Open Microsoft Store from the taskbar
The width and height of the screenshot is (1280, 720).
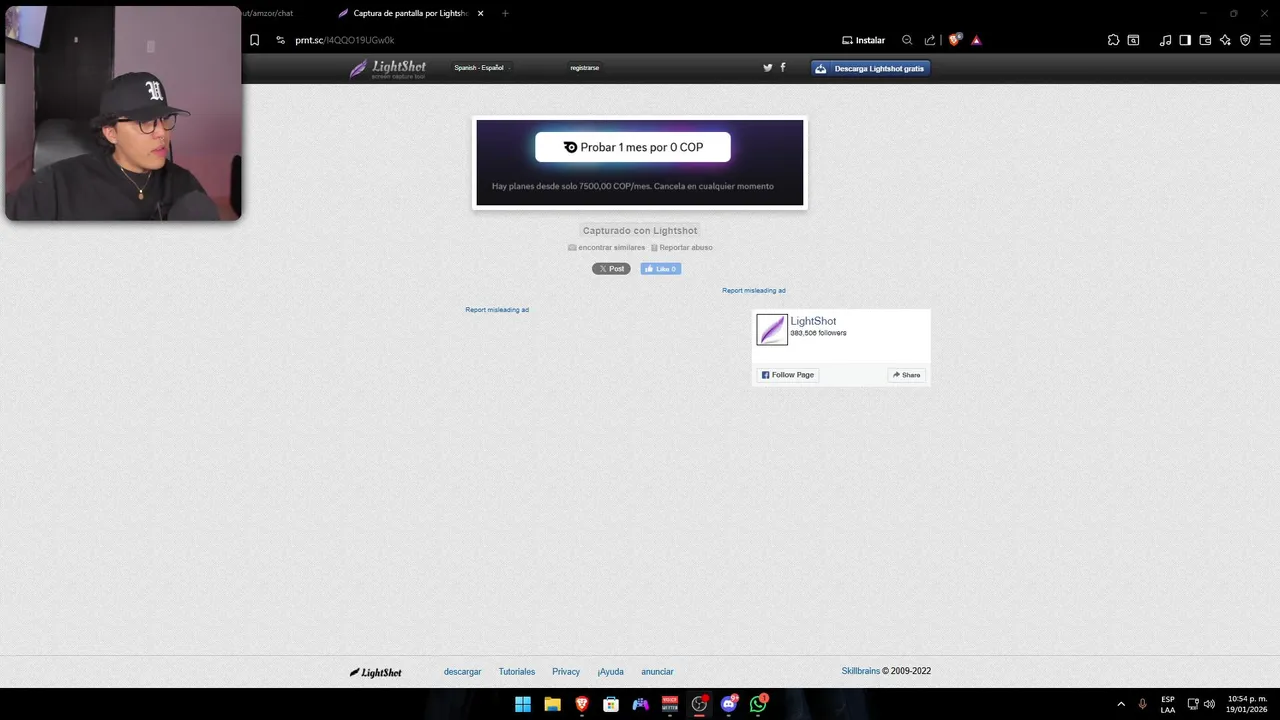click(x=611, y=704)
